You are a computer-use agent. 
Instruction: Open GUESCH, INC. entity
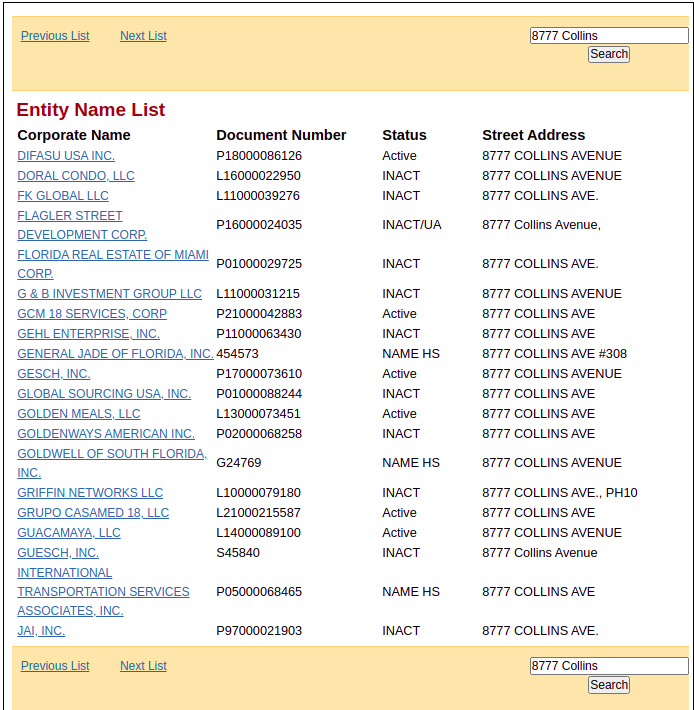[58, 552]
